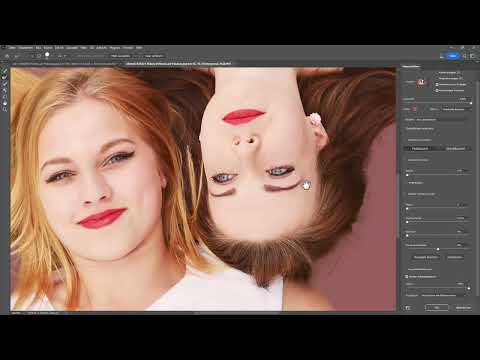This screenshot has width=480, height=360.
Task: Choose the Color Aware refine mode
Action: pyautogui.click(x=420, y=148)
